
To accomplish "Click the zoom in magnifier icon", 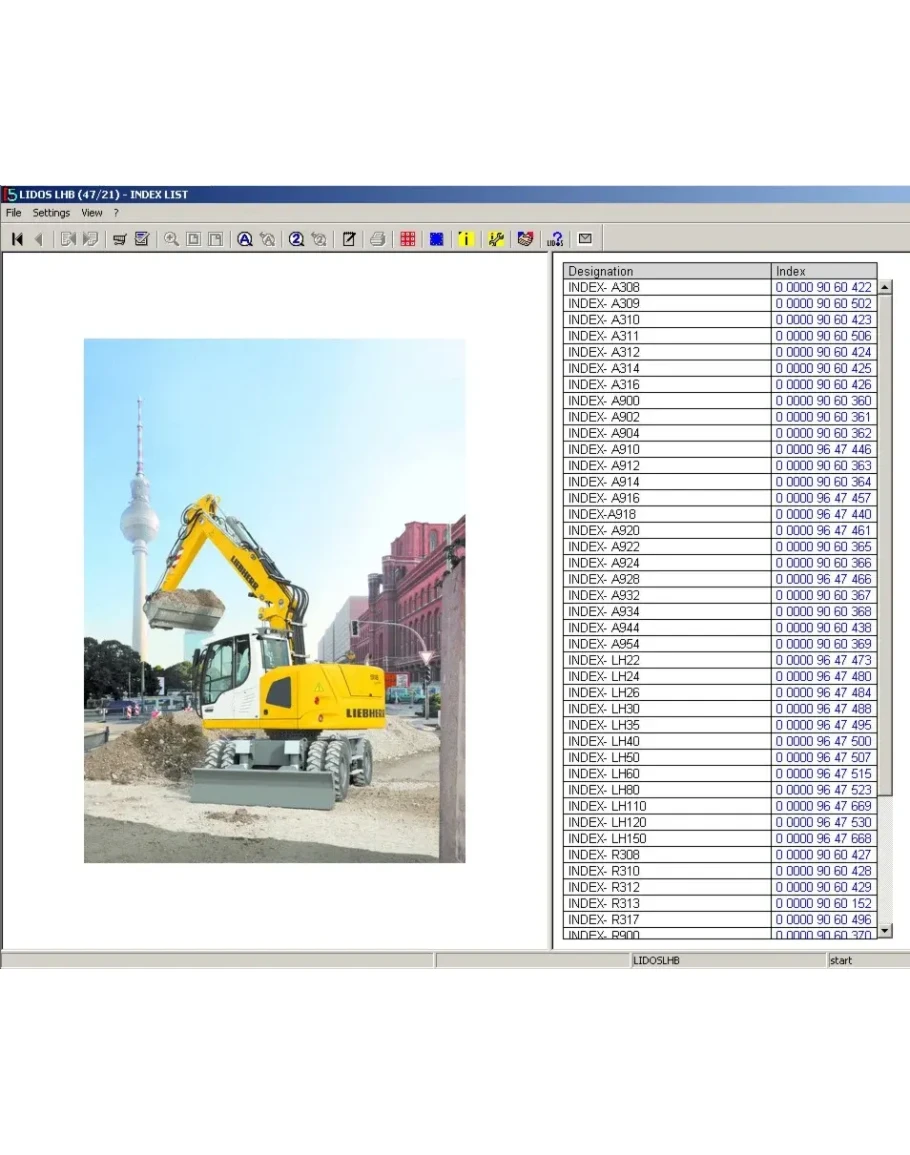I will coord(171,239).
